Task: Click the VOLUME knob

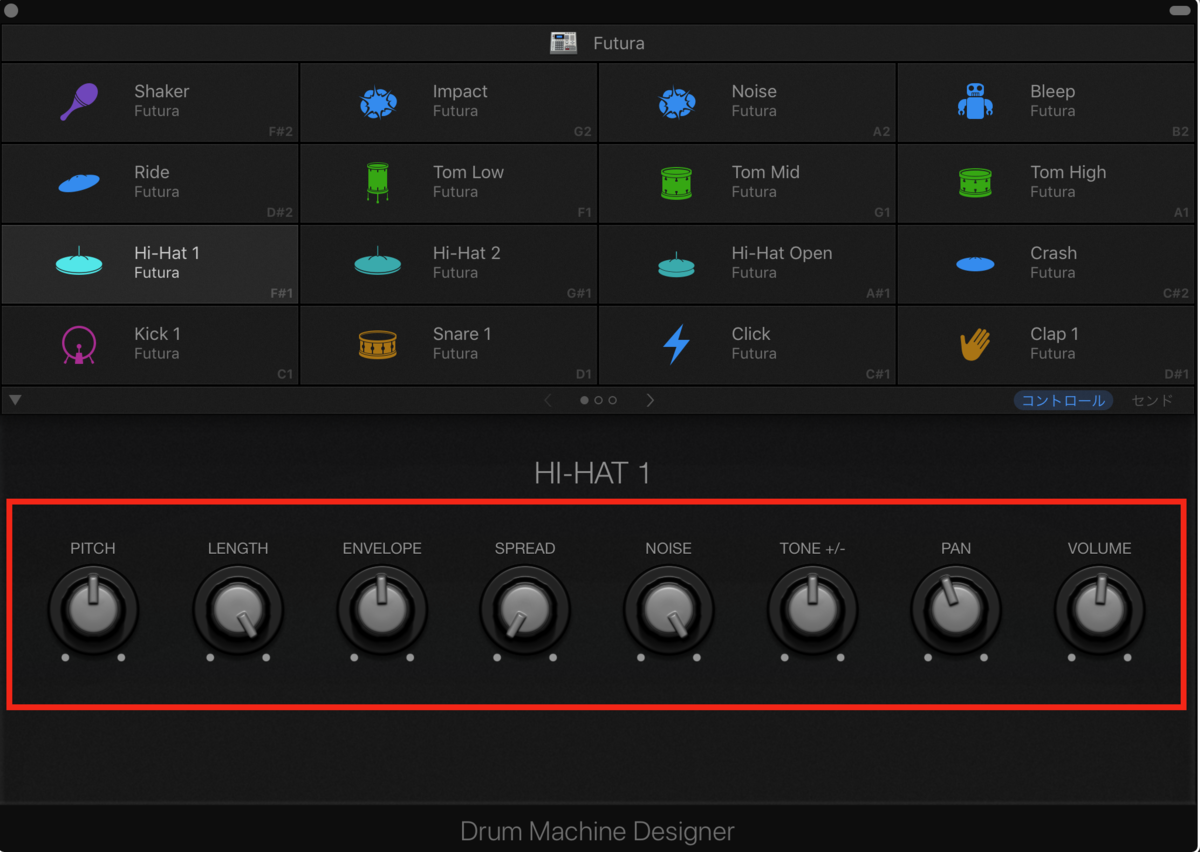Action: pos(1100,610)
